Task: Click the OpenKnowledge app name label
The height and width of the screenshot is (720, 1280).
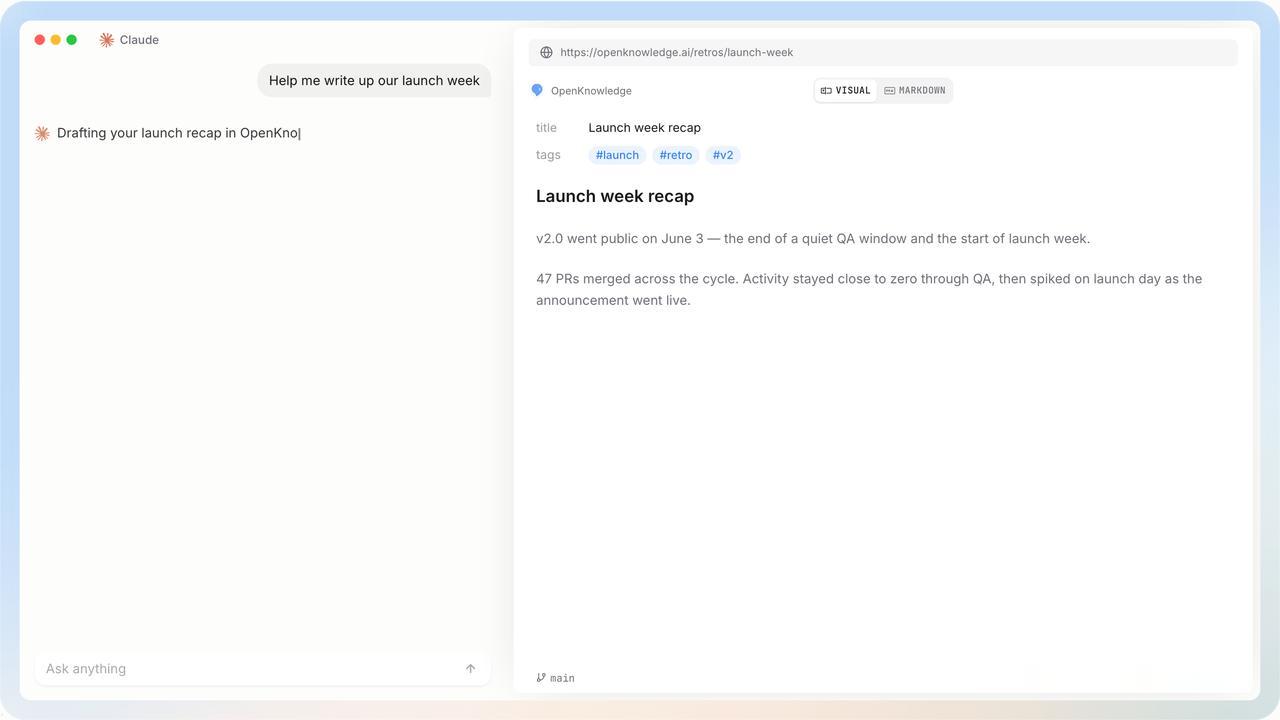Action: click(x=591, y=91)
